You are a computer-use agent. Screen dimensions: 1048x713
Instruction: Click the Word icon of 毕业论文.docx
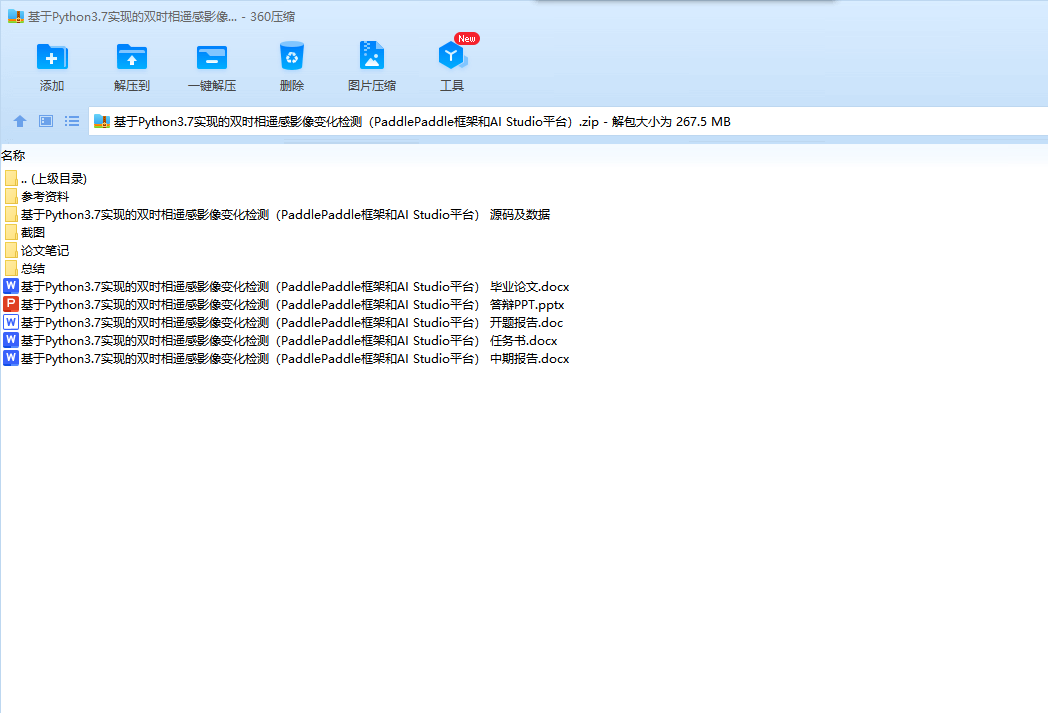11,286
